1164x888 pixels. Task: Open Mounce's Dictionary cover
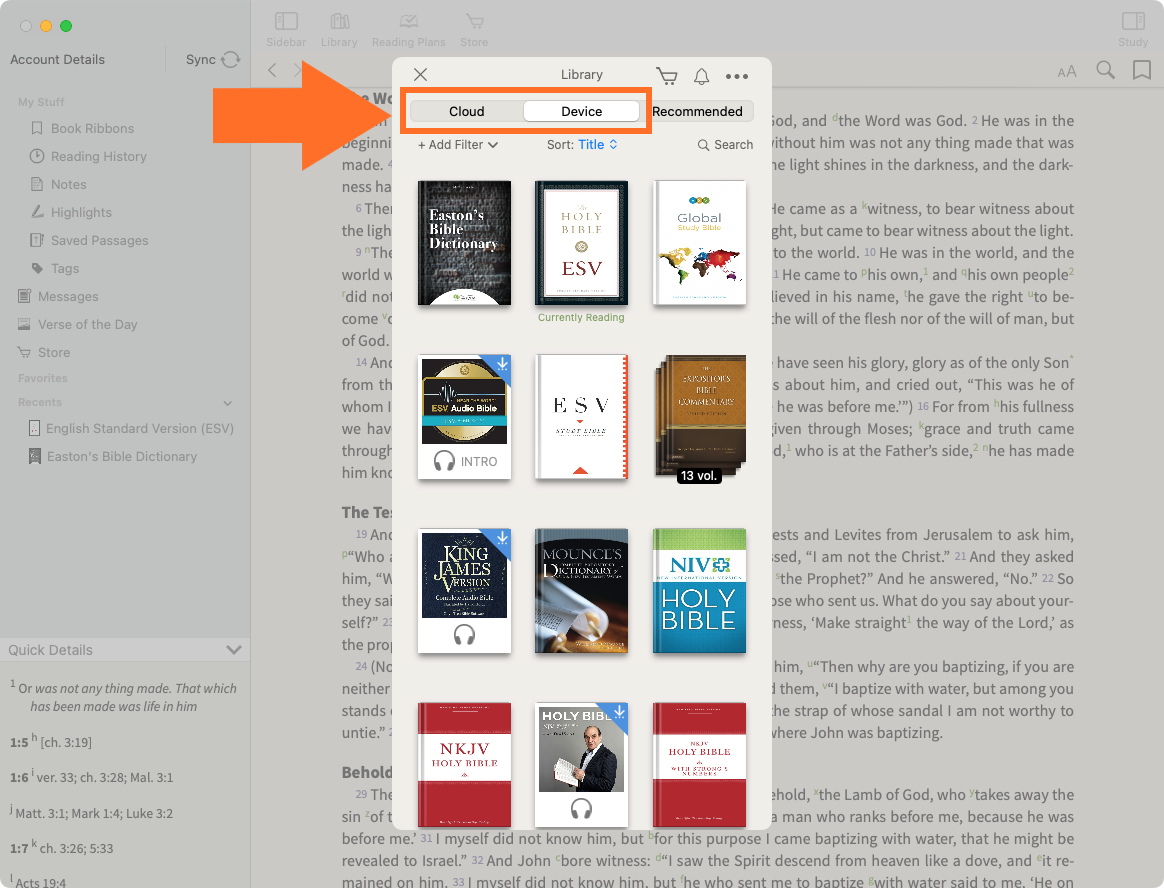tap(581, 591)
